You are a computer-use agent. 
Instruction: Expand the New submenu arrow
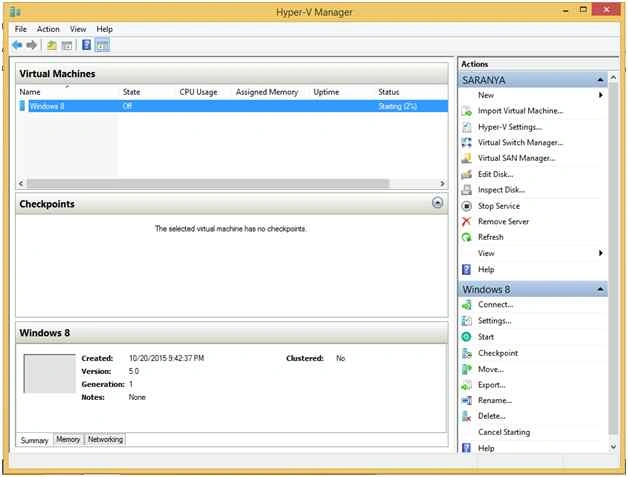600,95
